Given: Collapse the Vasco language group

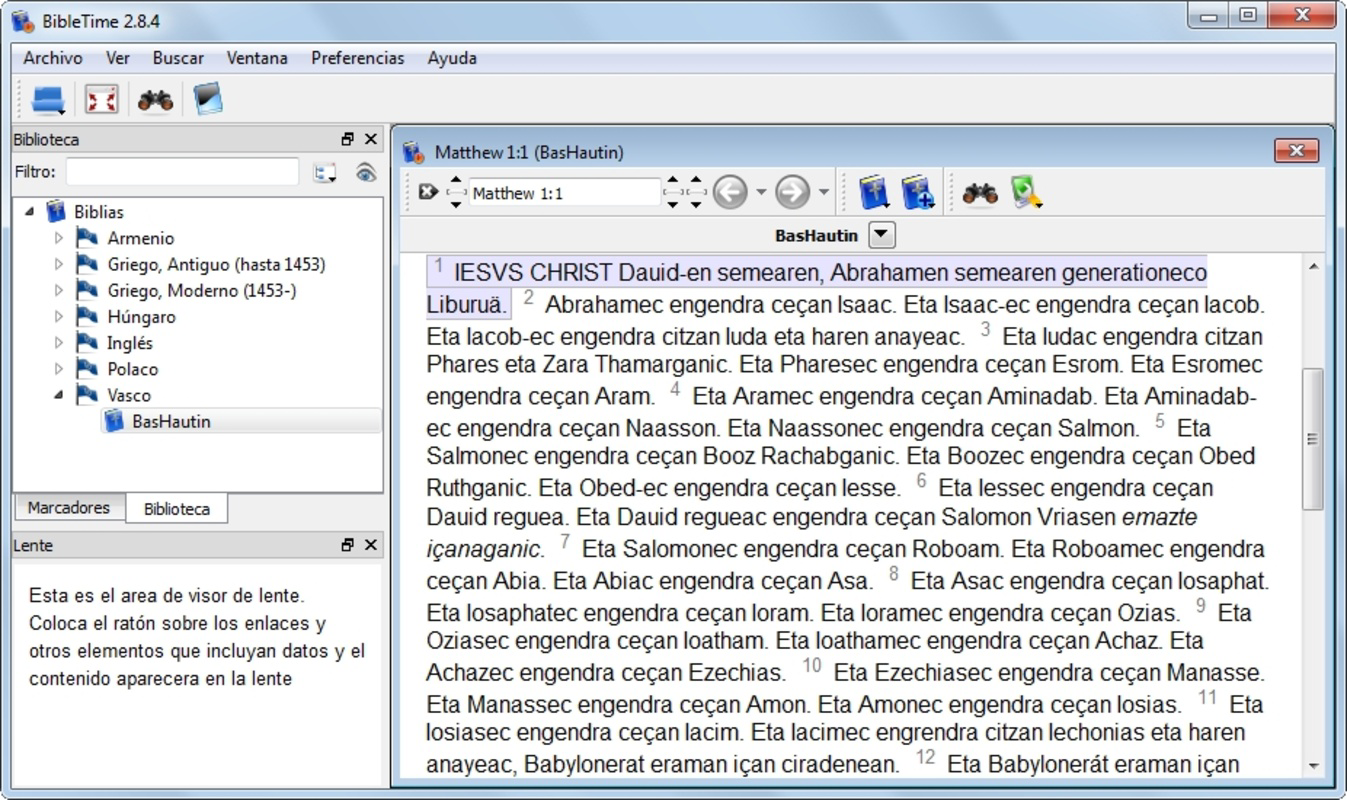Looking at the screenshot, I should 59,395.
